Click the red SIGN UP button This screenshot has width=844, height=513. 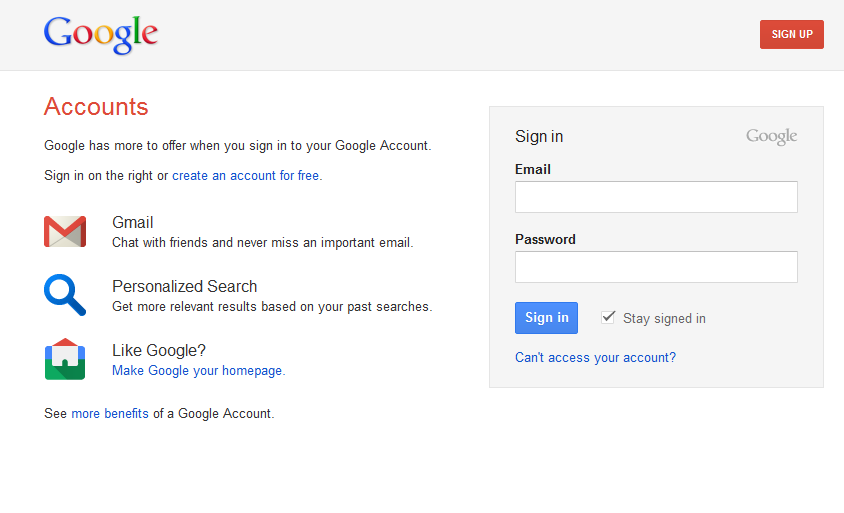792,34
